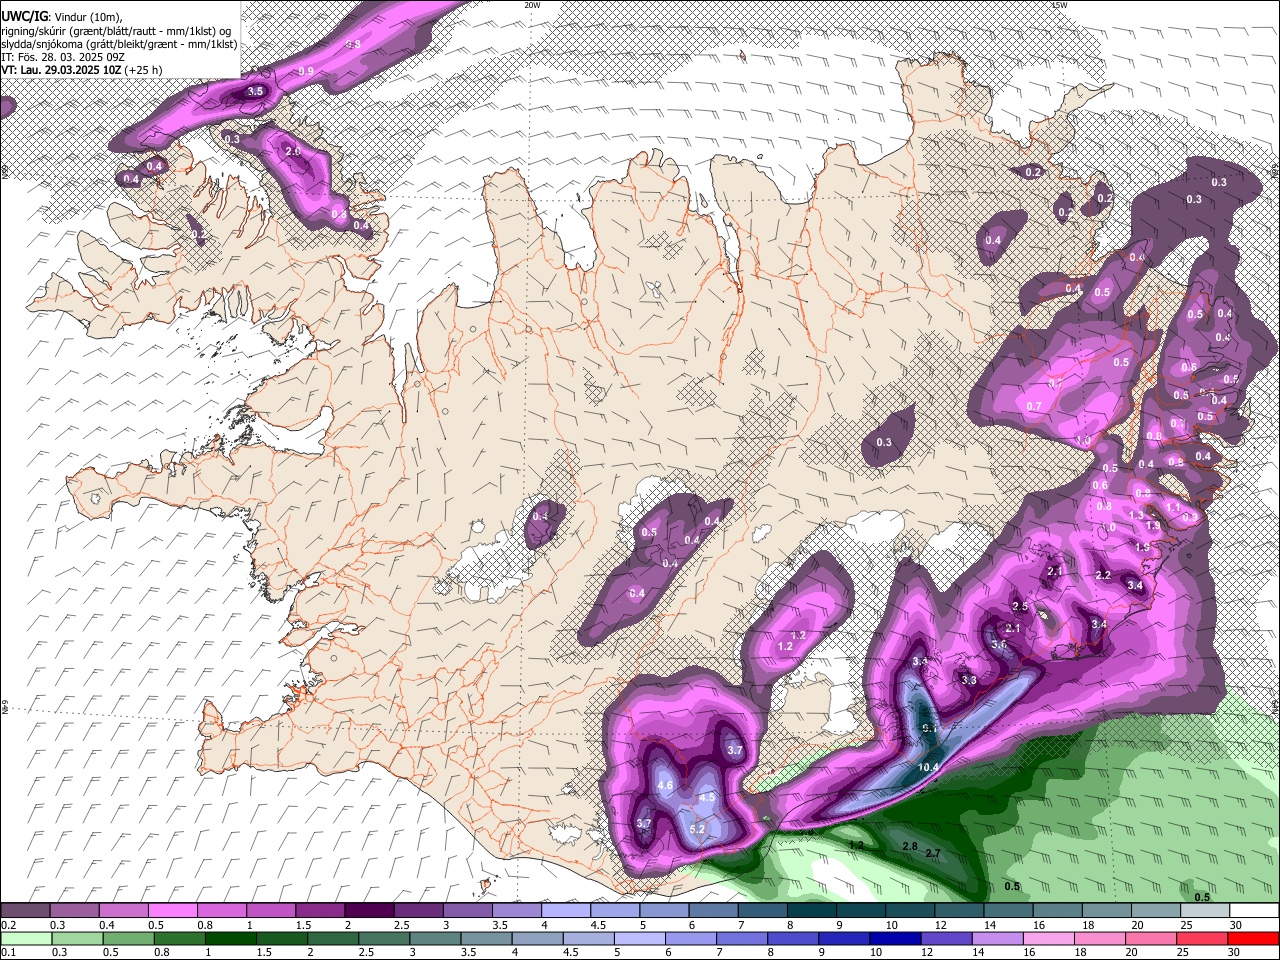Click the 'rigning/skúrir' legend description line

[116, 30]
